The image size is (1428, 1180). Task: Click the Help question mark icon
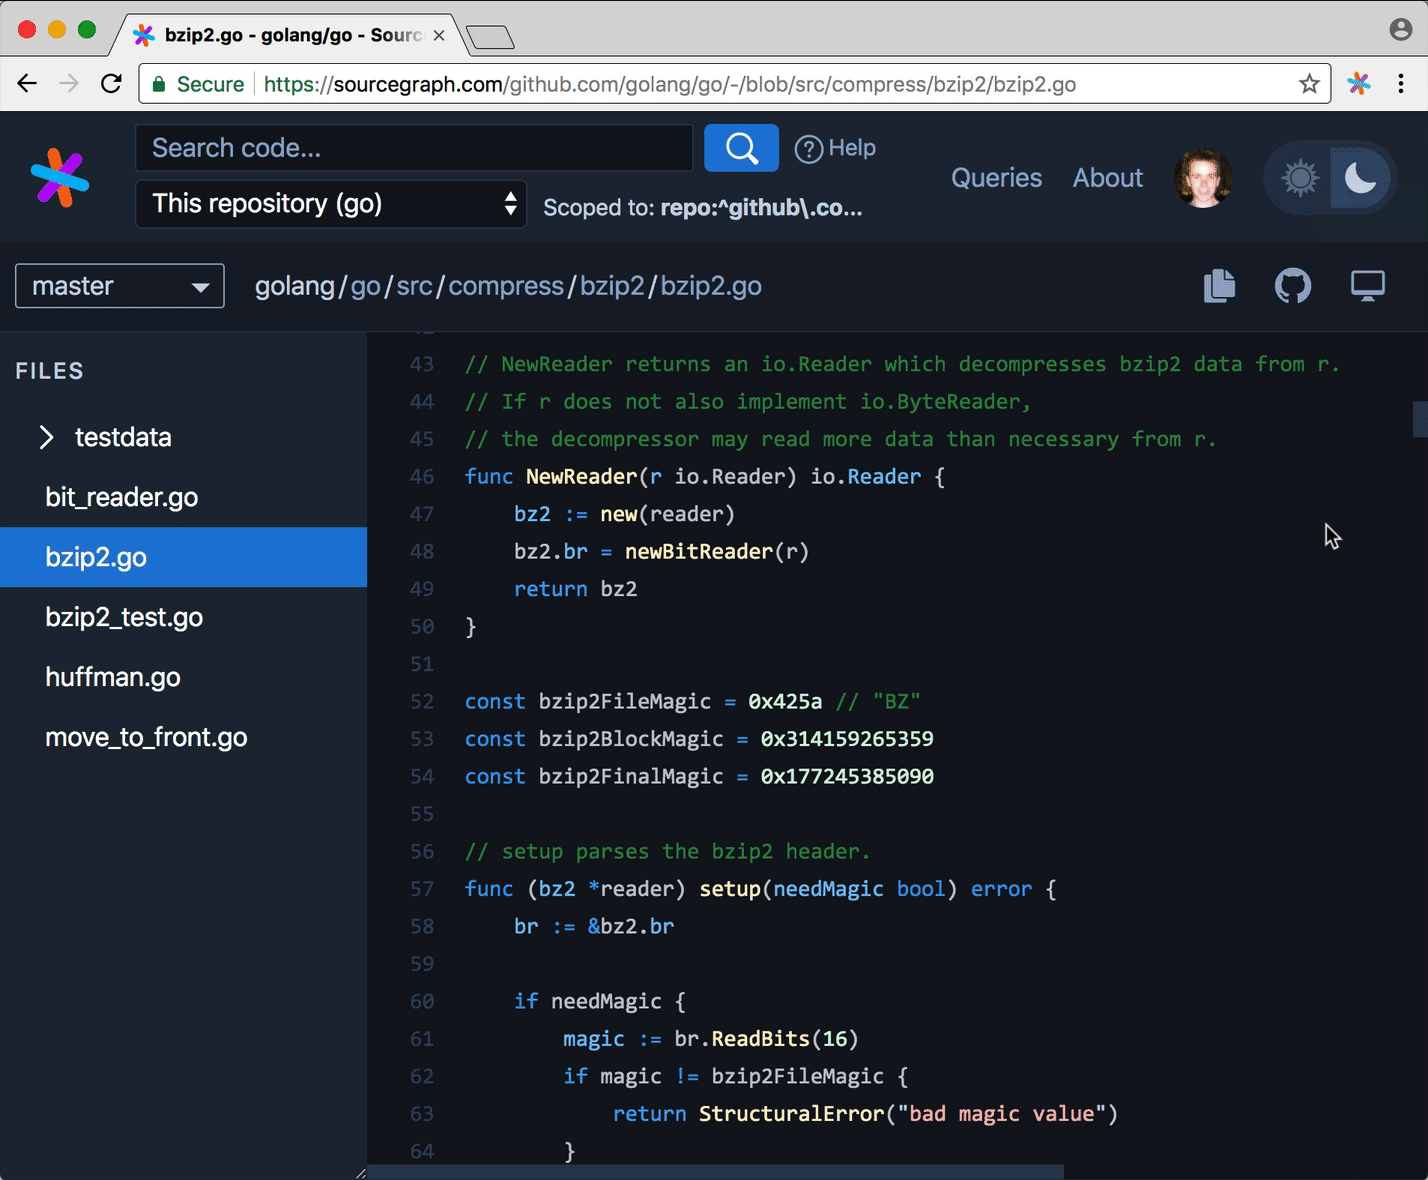click(x=808, y=148)
